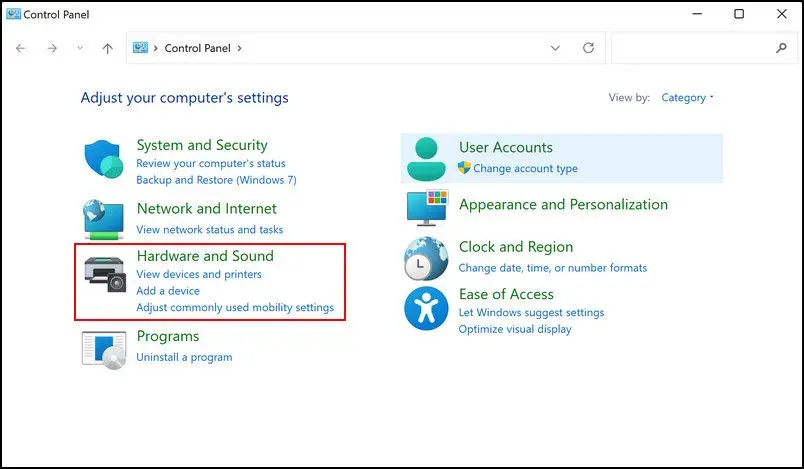Open Adjust commonly used mobility settings
This screenshot has width=804, height=469.
(235, 308)
